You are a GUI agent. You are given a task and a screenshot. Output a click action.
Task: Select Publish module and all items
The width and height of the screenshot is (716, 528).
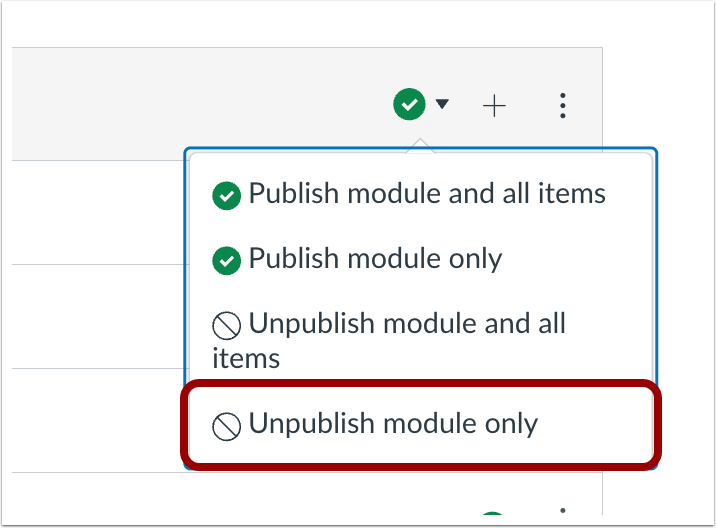coord(409,194)
